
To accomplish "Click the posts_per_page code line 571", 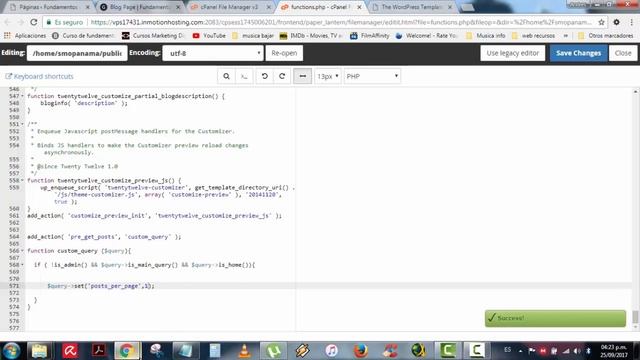I will click(x=101, y=286).
